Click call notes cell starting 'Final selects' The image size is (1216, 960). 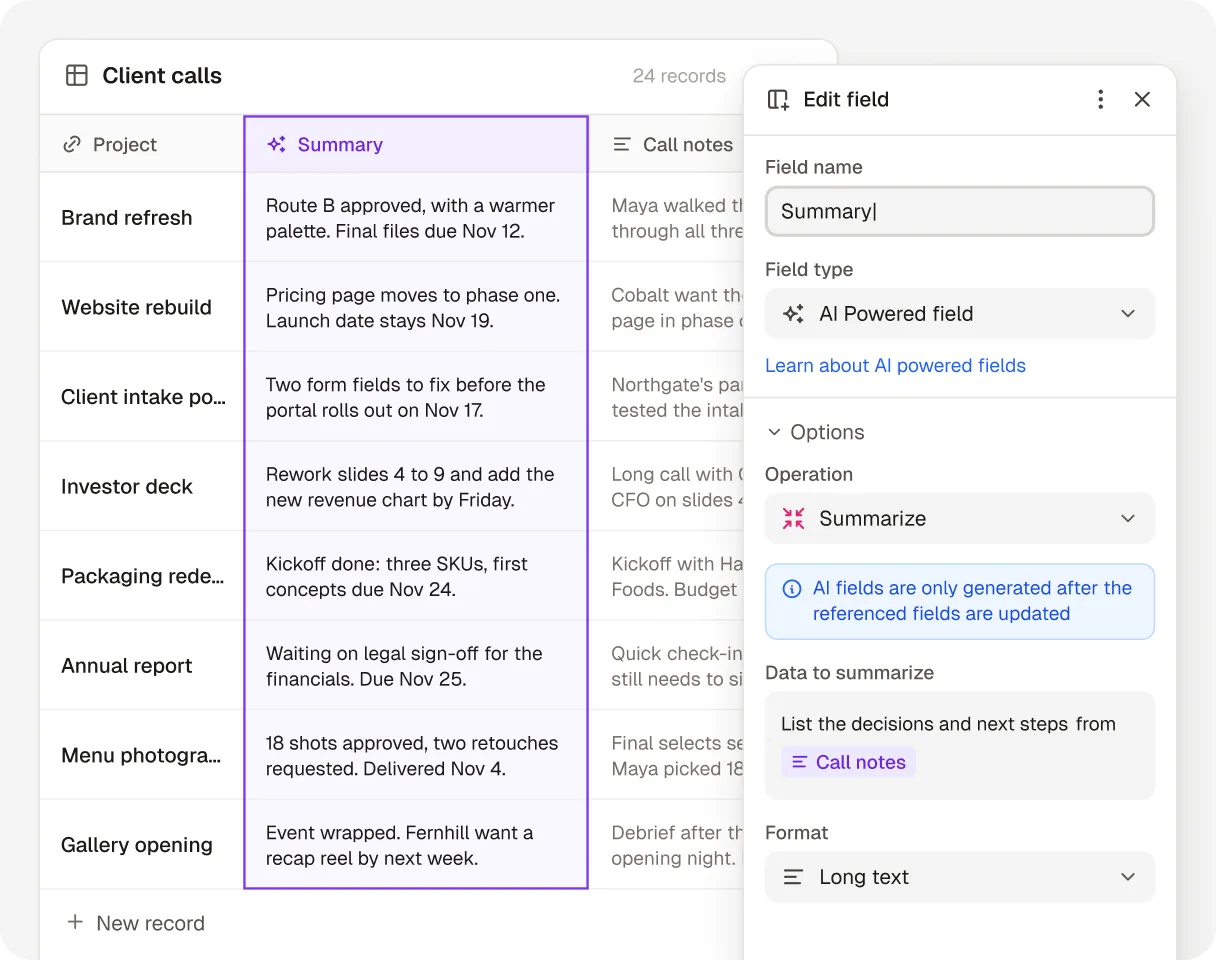coord(668,755)
